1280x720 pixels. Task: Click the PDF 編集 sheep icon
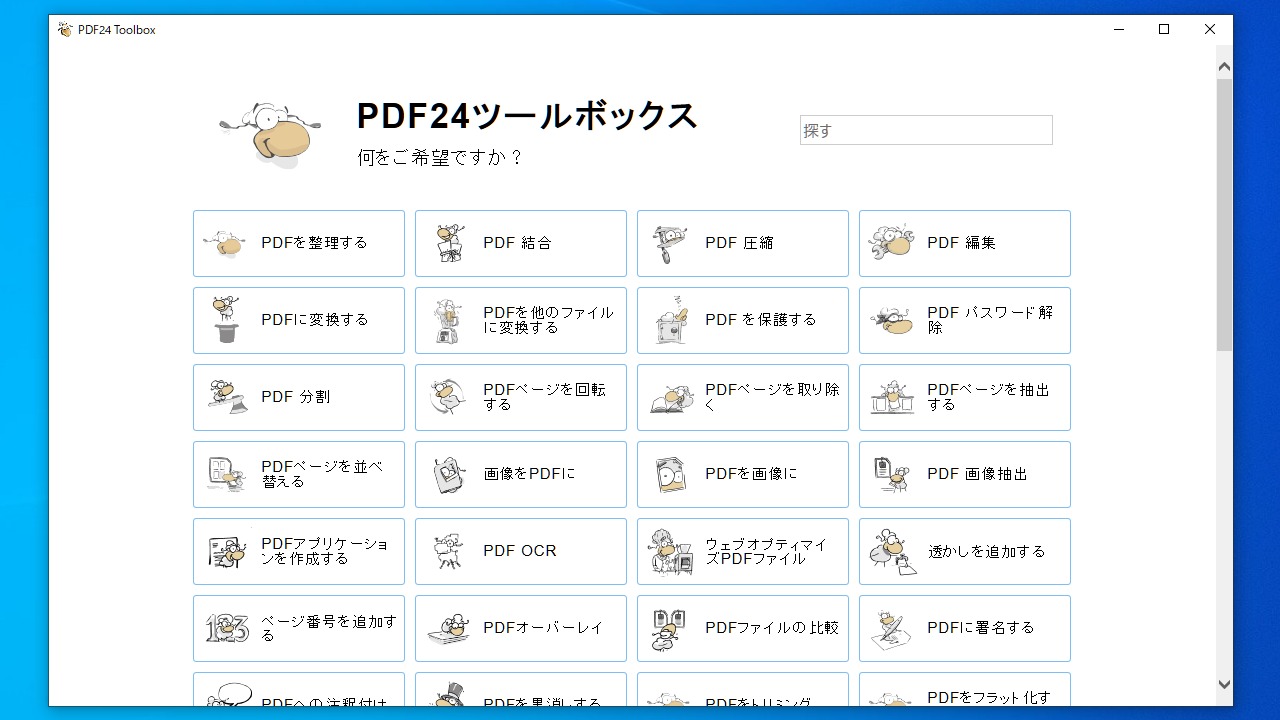(891, 242)
